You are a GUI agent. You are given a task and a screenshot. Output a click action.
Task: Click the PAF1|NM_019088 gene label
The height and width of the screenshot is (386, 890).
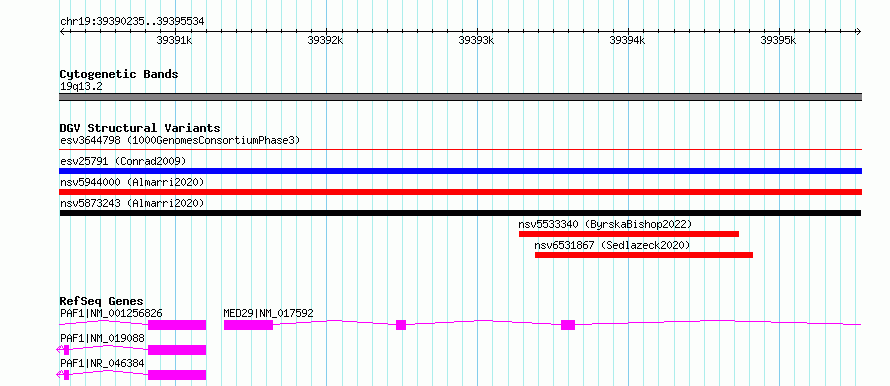pos(102,338)
